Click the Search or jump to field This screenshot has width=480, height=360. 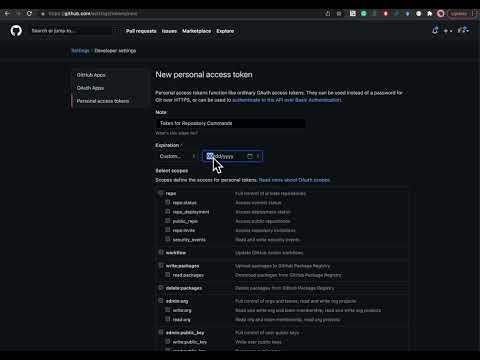point(72,31)
